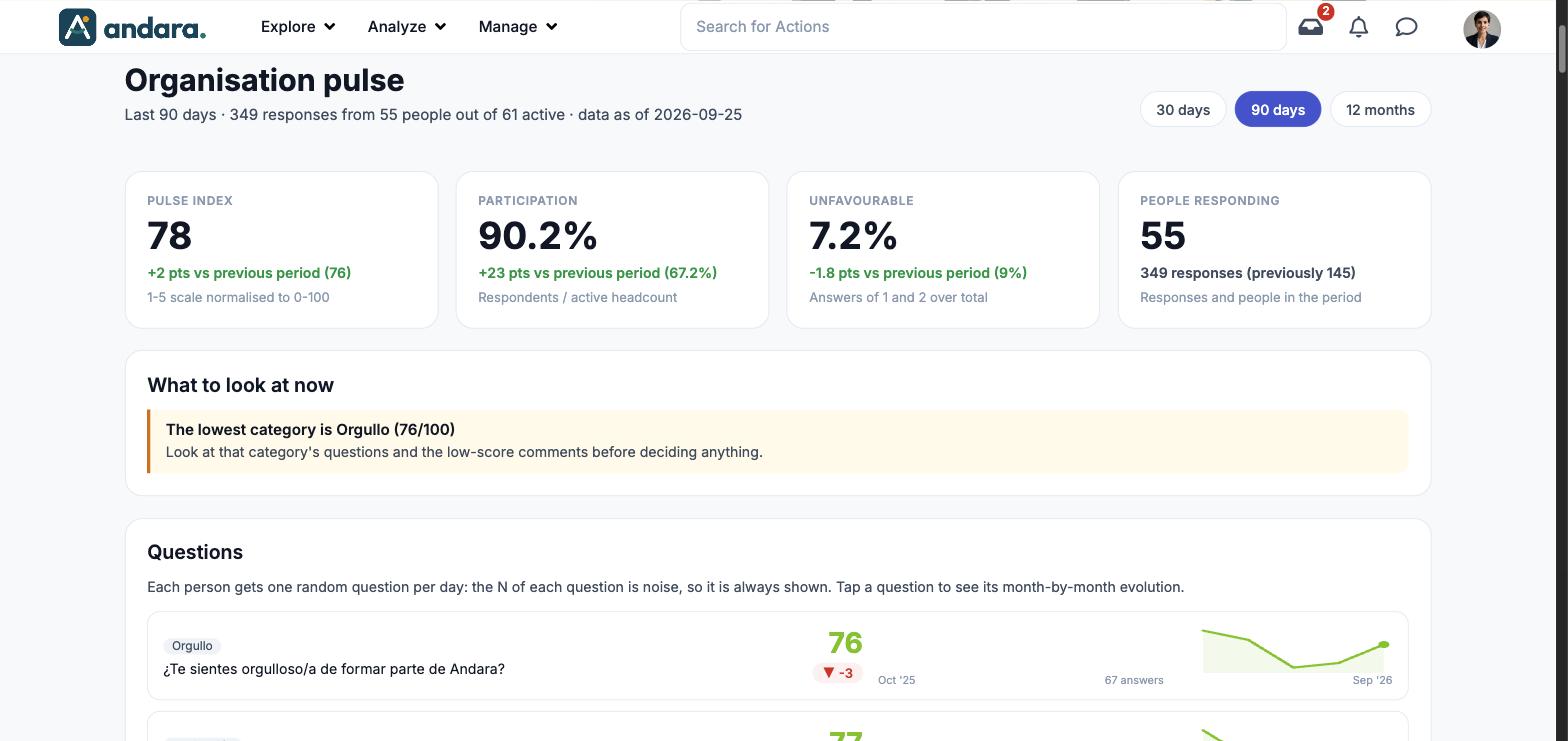
Task: Click the 67 answers label
Action: (x=1134, y=680)
